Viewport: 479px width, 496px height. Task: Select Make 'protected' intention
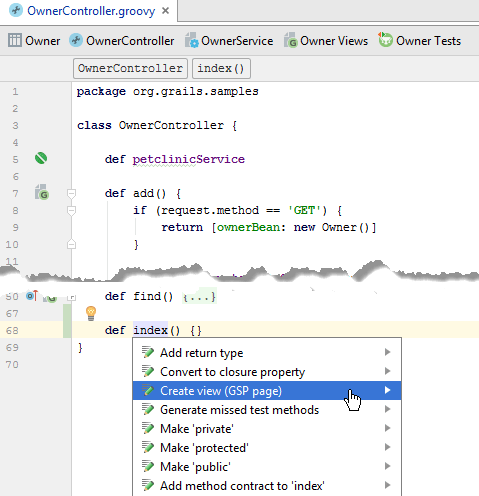(267, 448)
